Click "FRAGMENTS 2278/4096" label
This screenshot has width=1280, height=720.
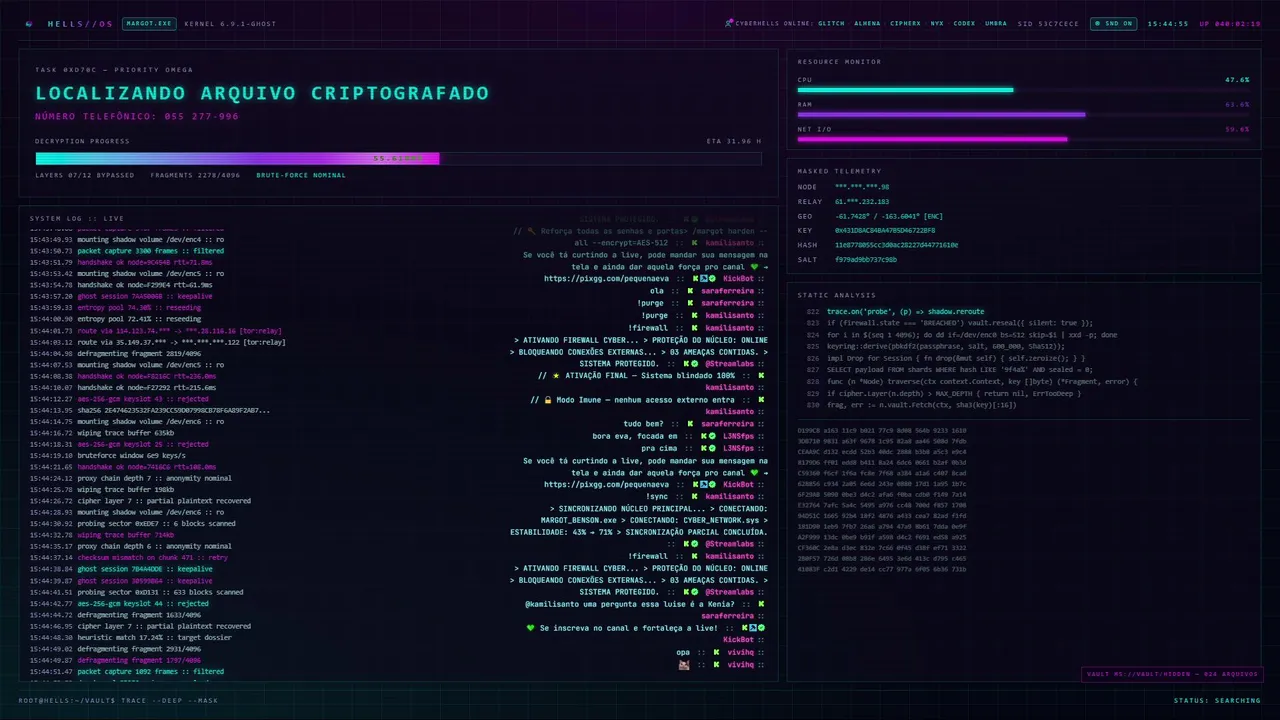coord(195,175)
